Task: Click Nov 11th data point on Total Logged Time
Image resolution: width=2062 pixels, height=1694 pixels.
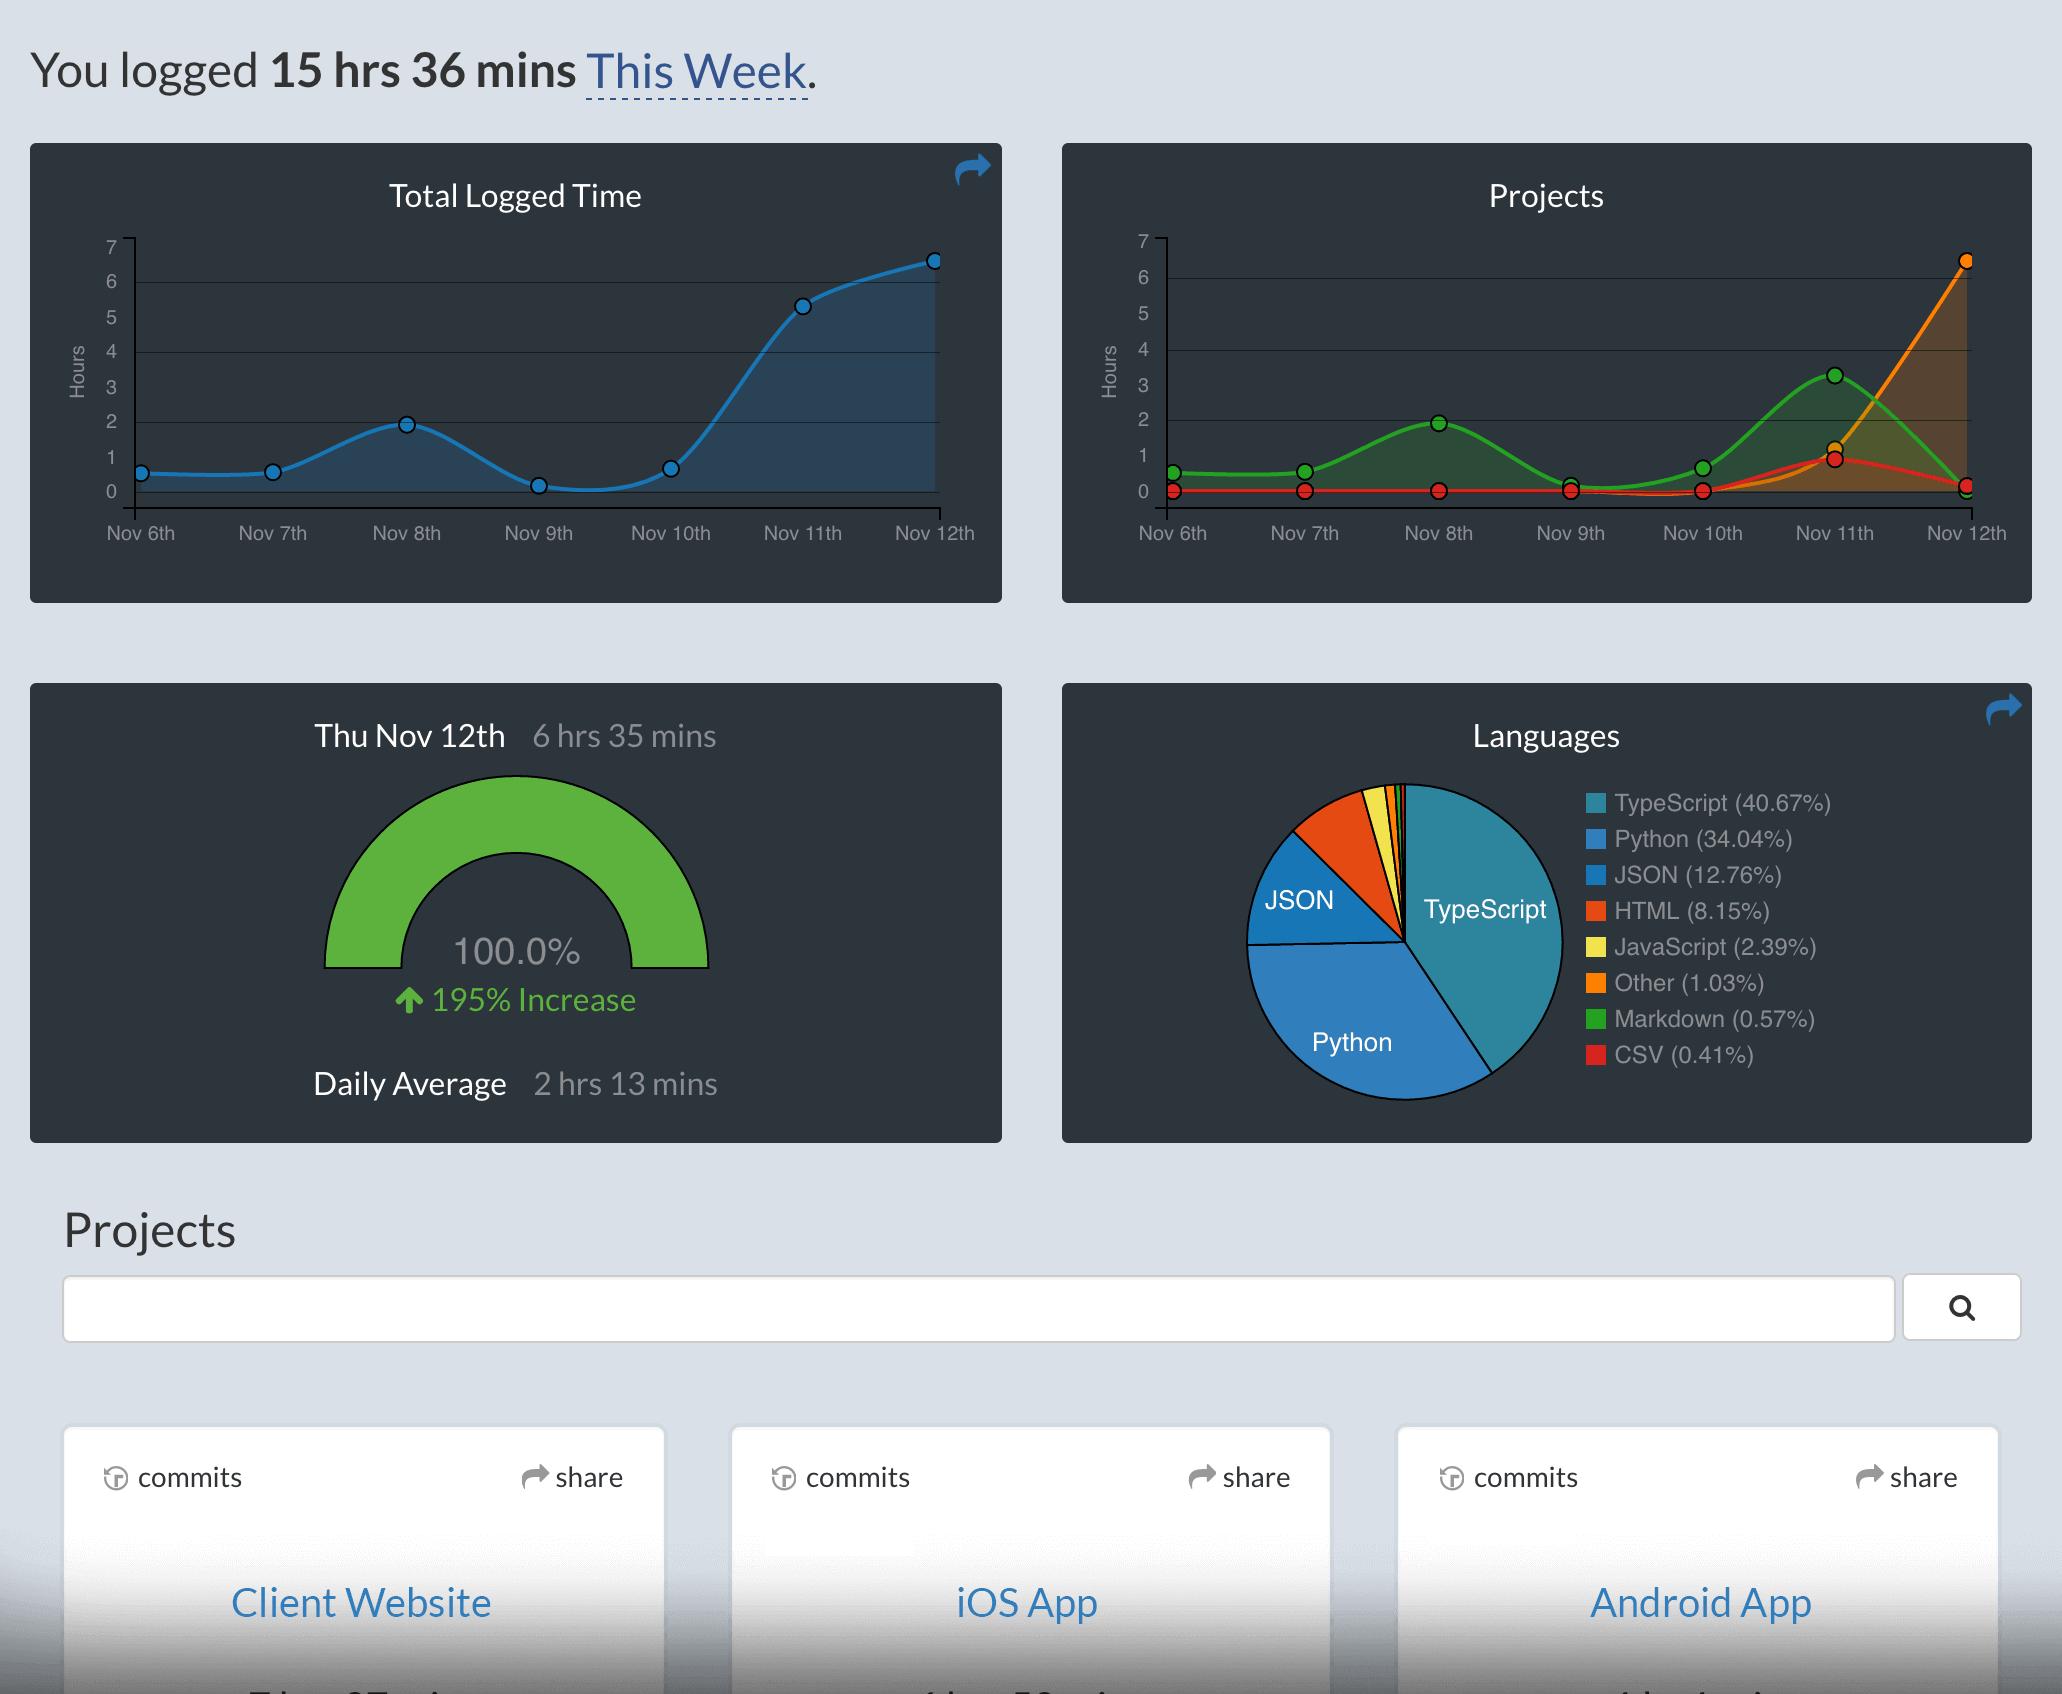Action: point(803,306)
